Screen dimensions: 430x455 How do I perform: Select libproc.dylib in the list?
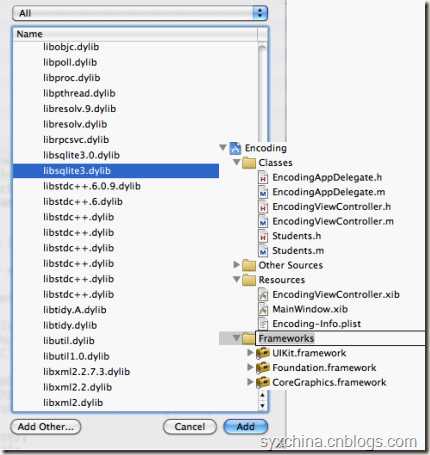click(x=72, y=78)
